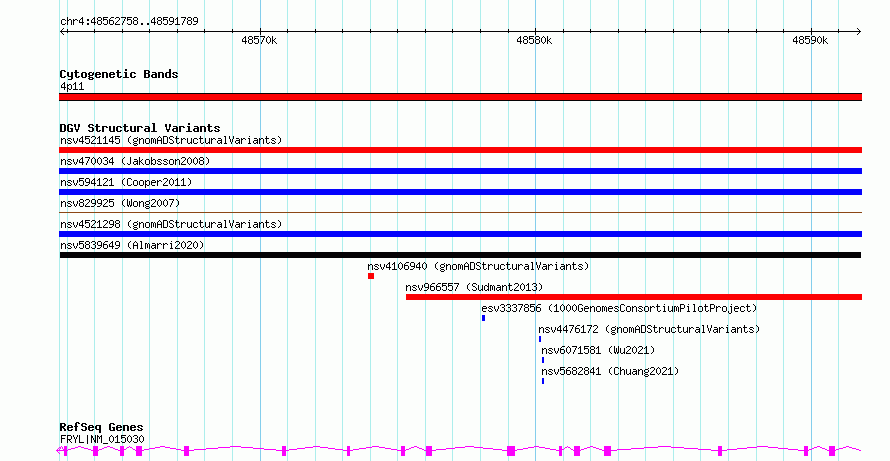Click the nsv5682841 (Chuang2021) label
The image size is (890, 461).
pos(610,371)
